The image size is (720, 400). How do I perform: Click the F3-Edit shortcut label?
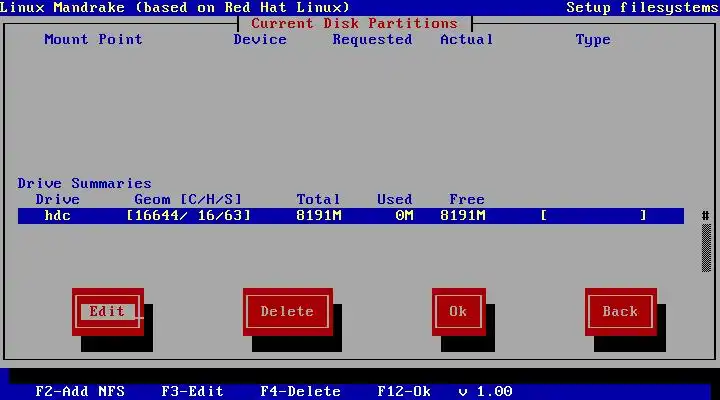click(x=192, y=391)
